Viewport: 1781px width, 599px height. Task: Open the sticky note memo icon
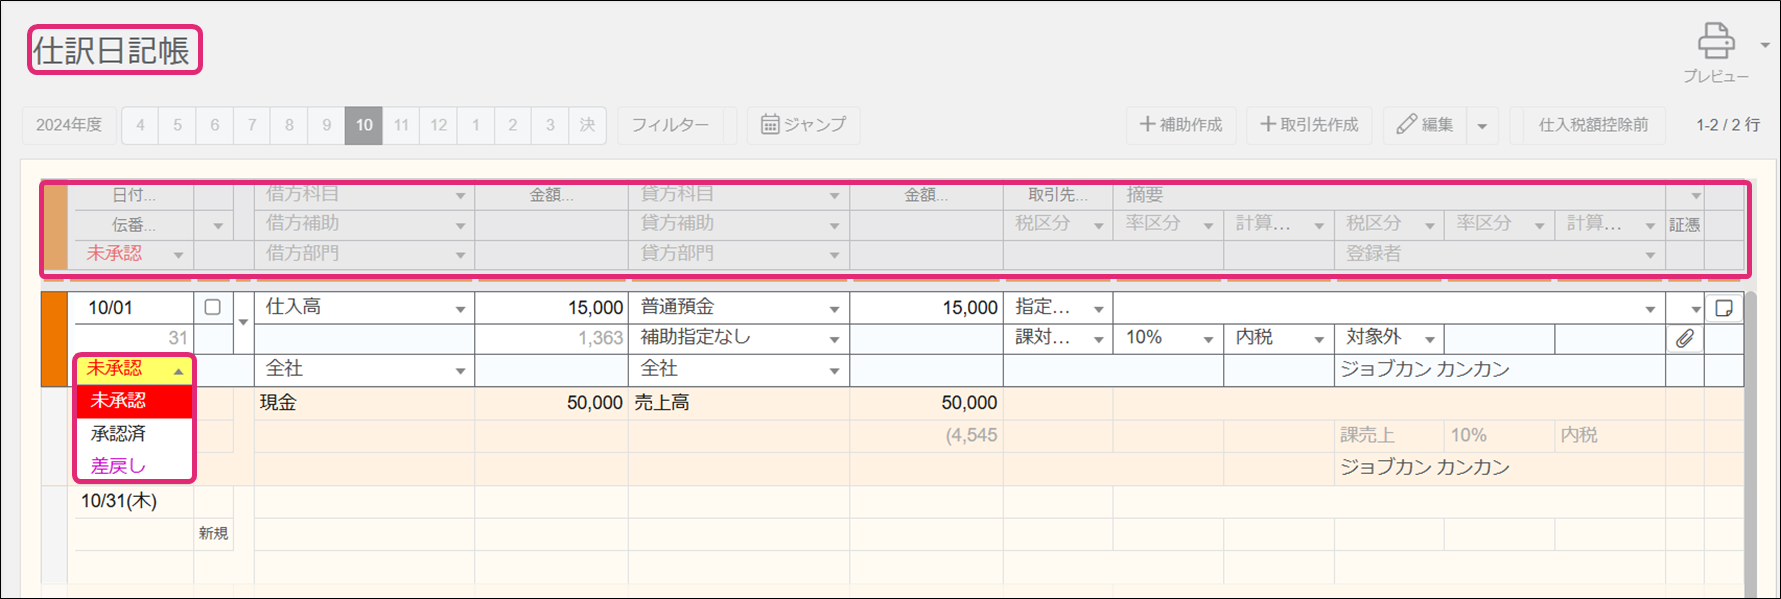point(1724,308)
